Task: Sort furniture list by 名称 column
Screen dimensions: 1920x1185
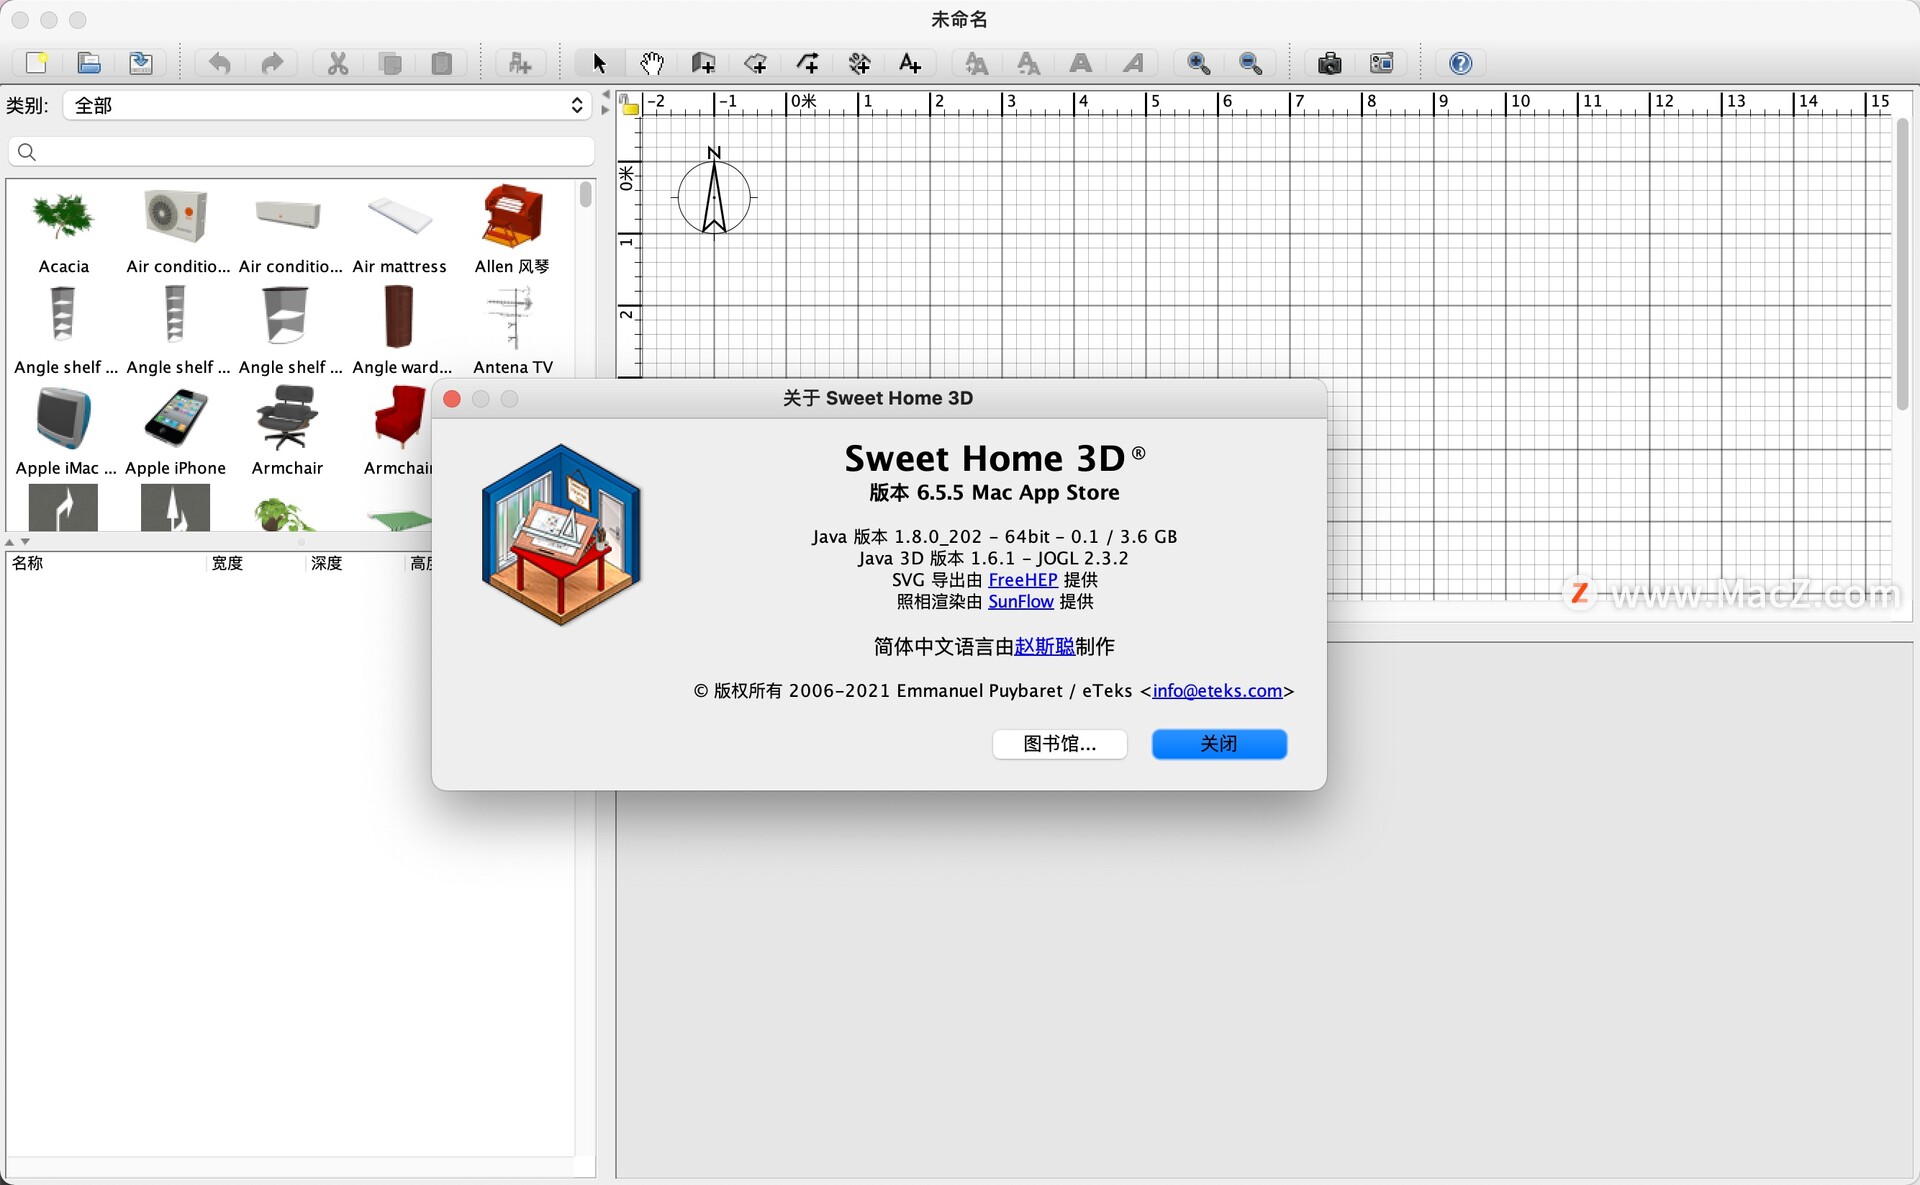Action: [x=105, y=563]
